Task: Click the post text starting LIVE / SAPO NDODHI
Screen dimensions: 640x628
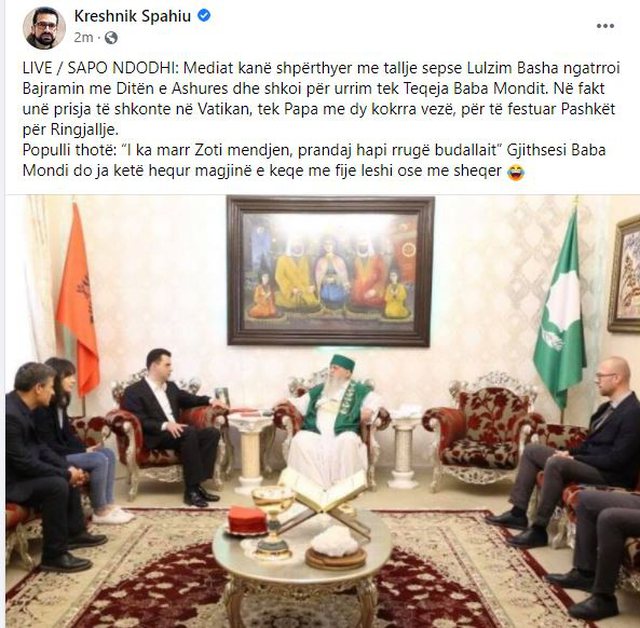Action: click(x=321, y=120)
